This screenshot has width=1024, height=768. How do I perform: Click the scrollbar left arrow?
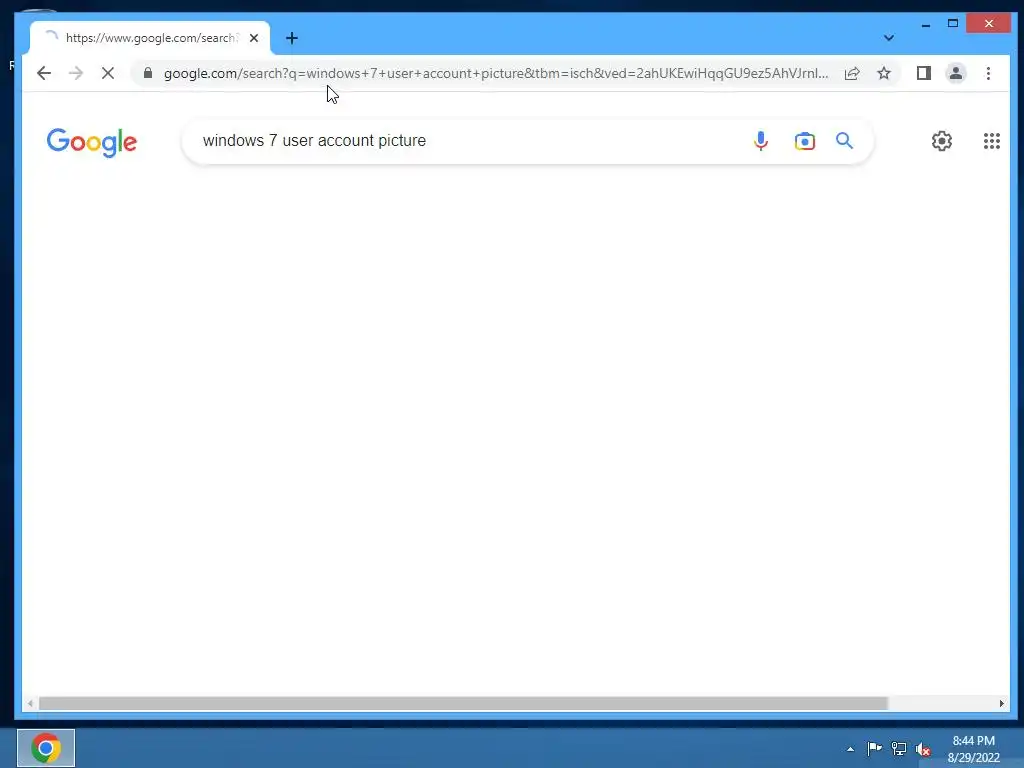click(x=30, y=703)
